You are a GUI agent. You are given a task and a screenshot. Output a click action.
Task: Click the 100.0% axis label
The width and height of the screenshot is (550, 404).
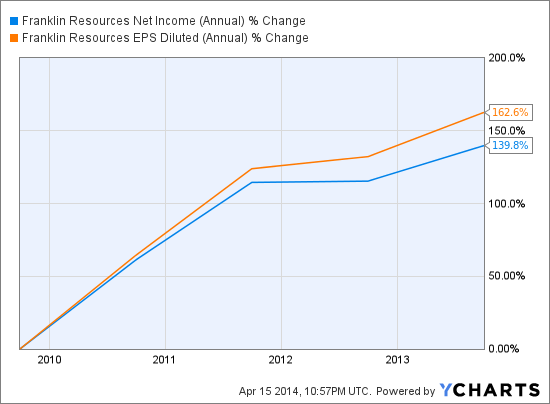507,204
